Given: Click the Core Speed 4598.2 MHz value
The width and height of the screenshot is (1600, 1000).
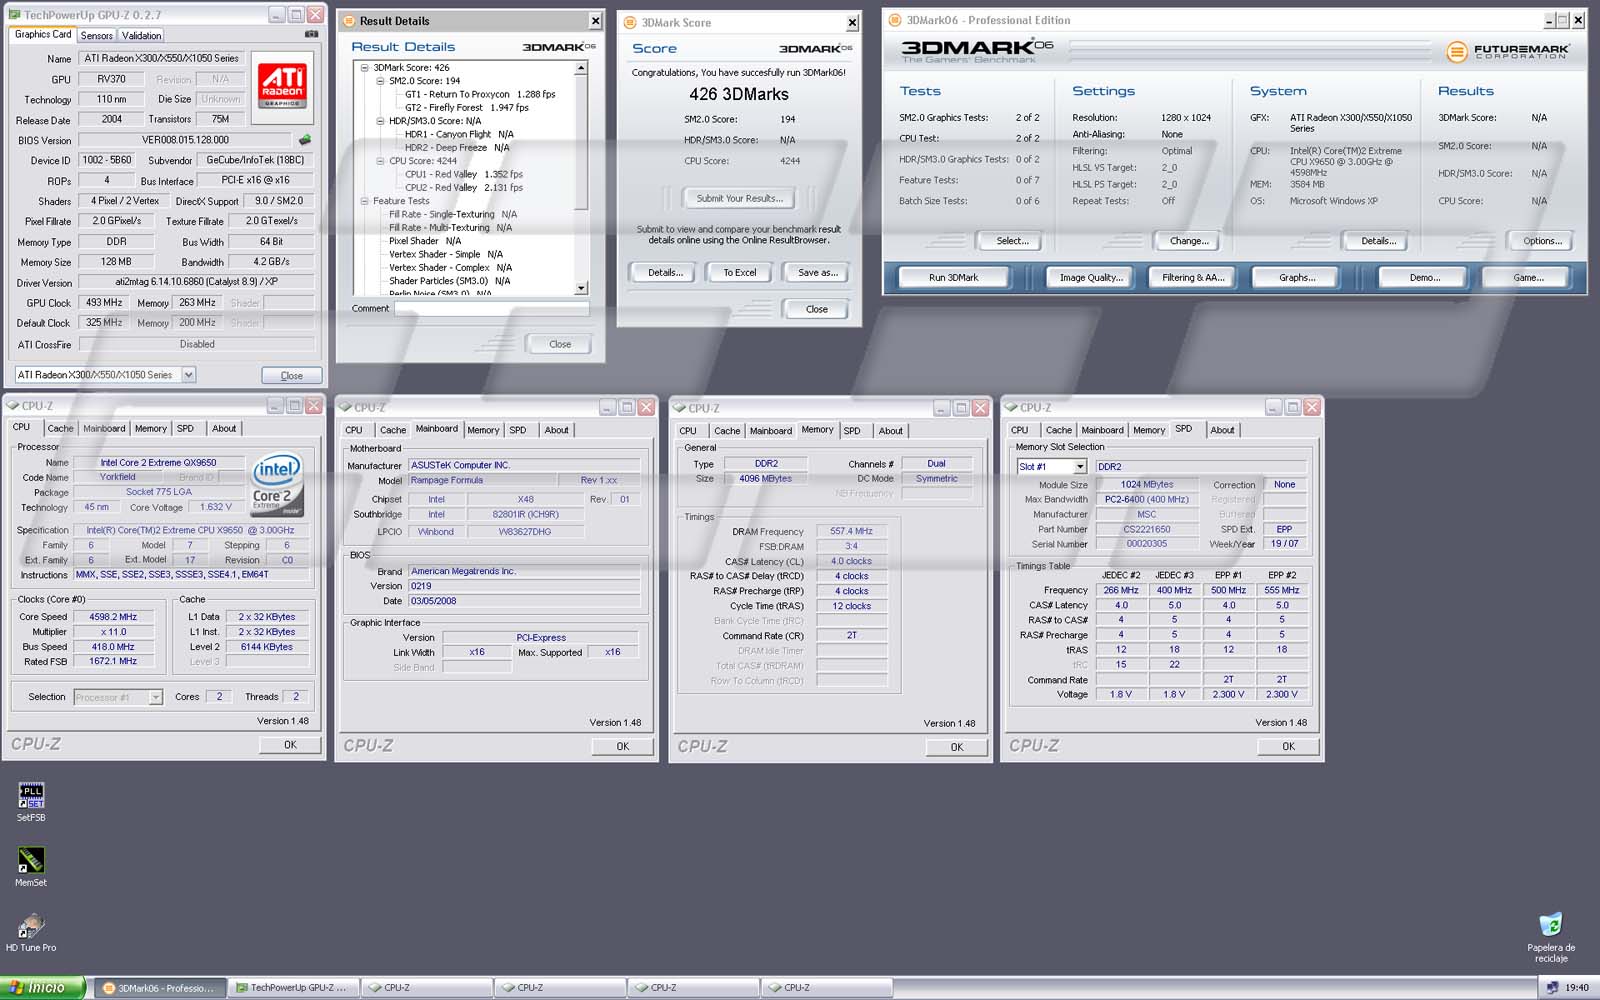Looking at the screenshot, I should 113,617.
